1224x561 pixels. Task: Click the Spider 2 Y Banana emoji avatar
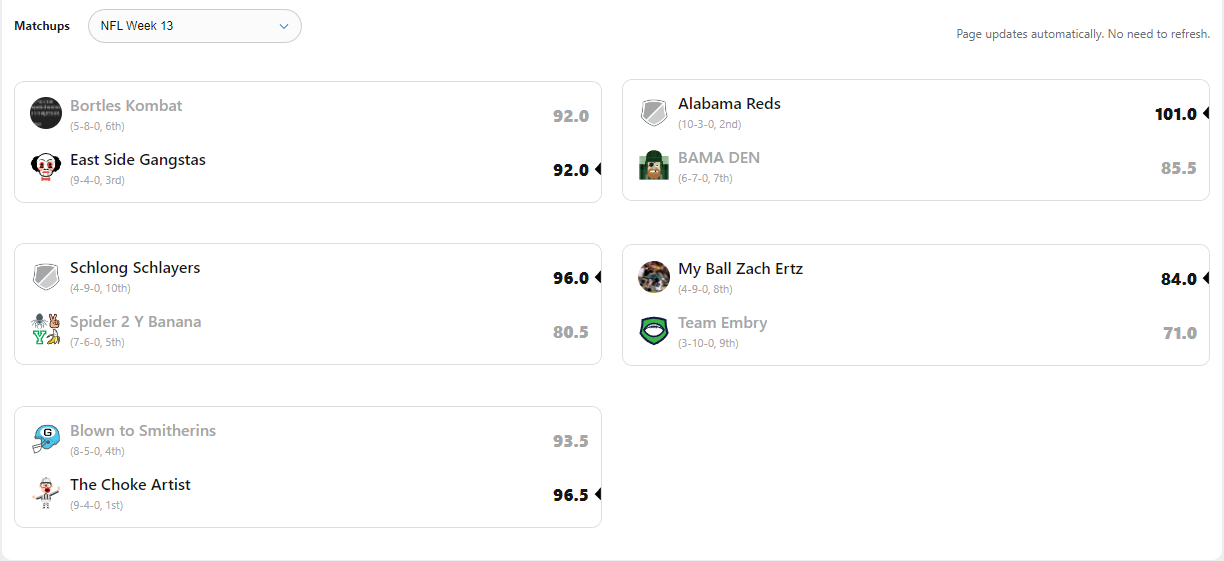pyautogui.click(x=46, y=330)
